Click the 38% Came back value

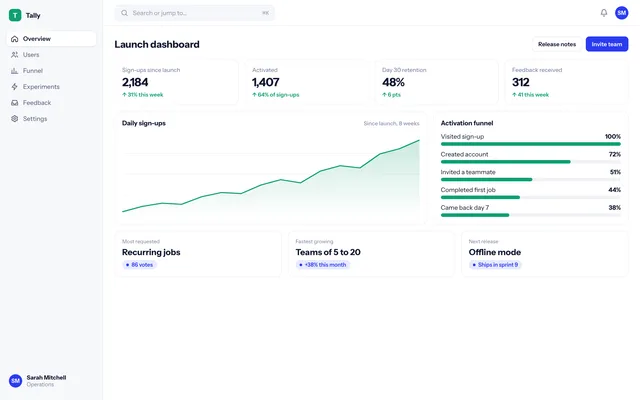[x=615, y=208]
